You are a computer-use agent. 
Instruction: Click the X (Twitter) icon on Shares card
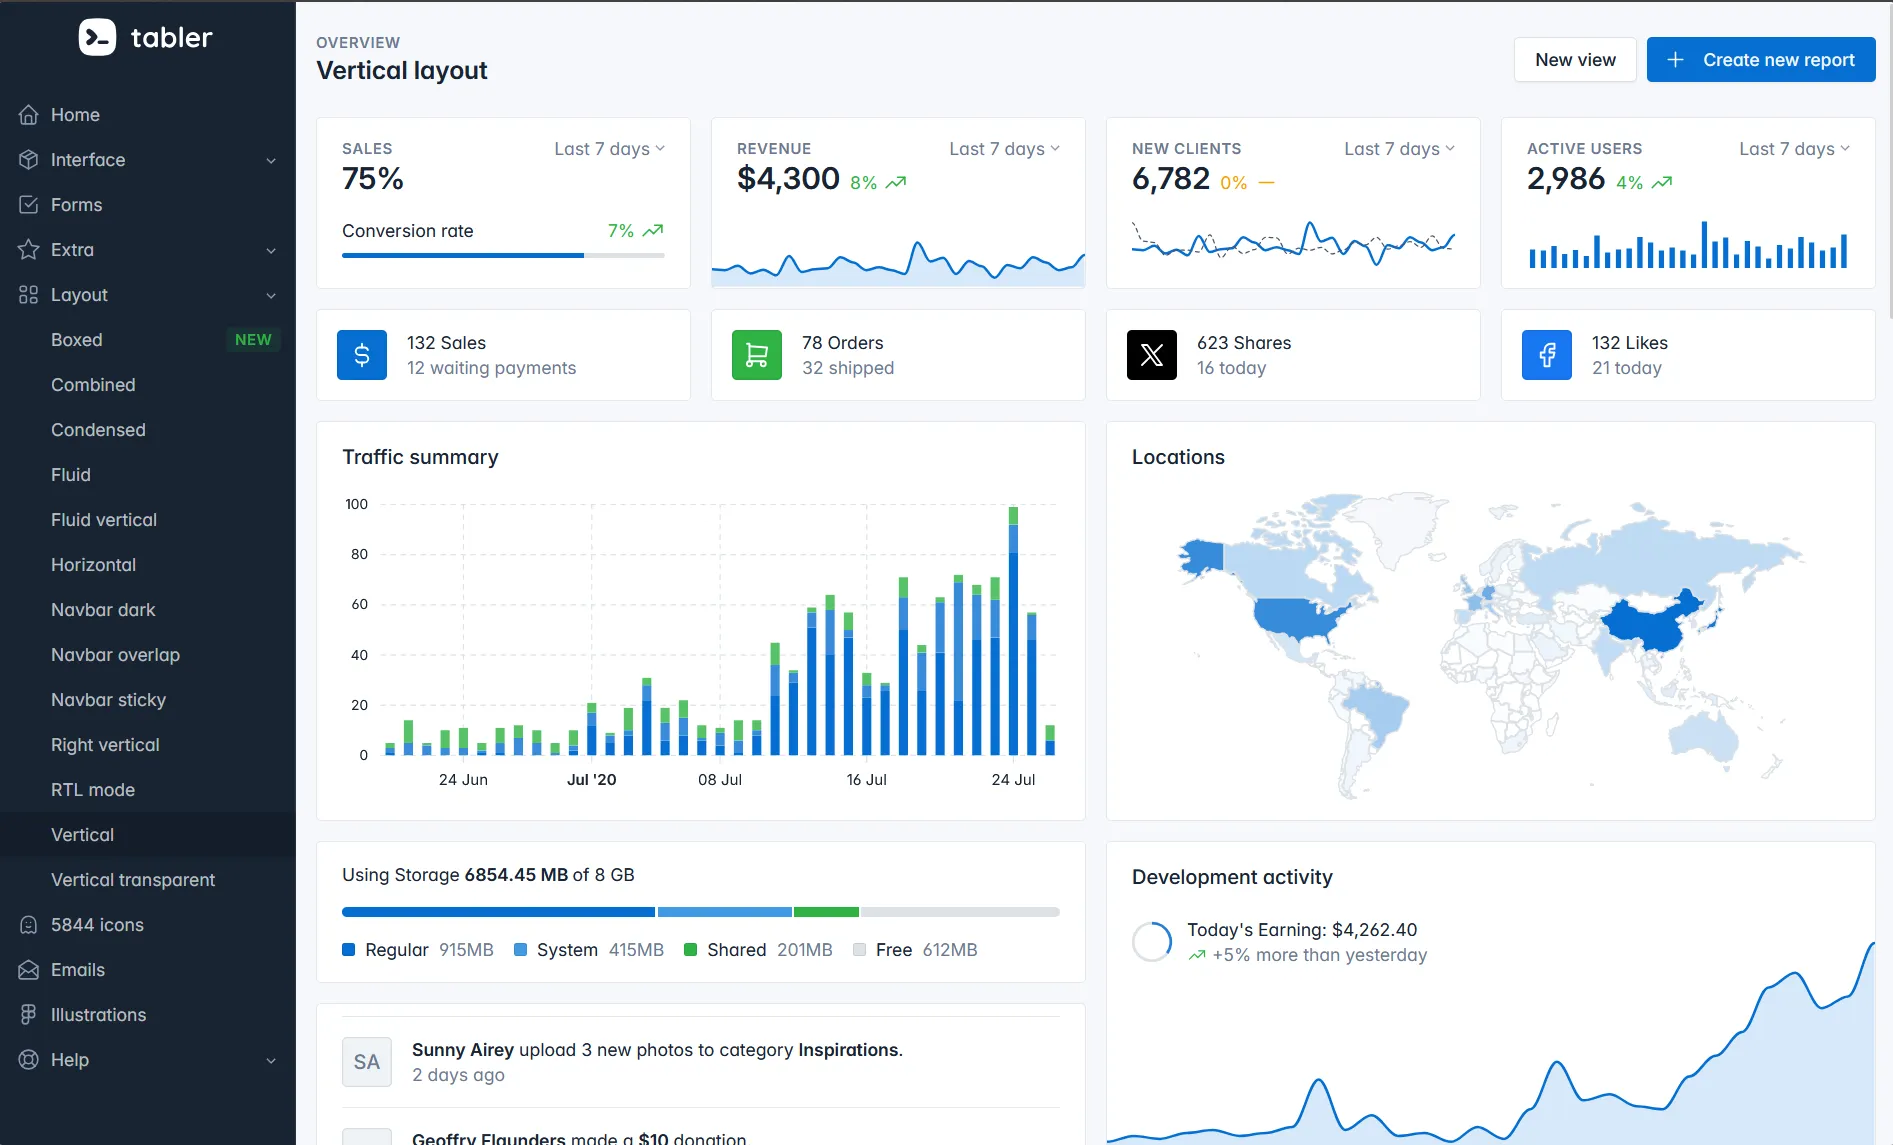click(1151, 355)
